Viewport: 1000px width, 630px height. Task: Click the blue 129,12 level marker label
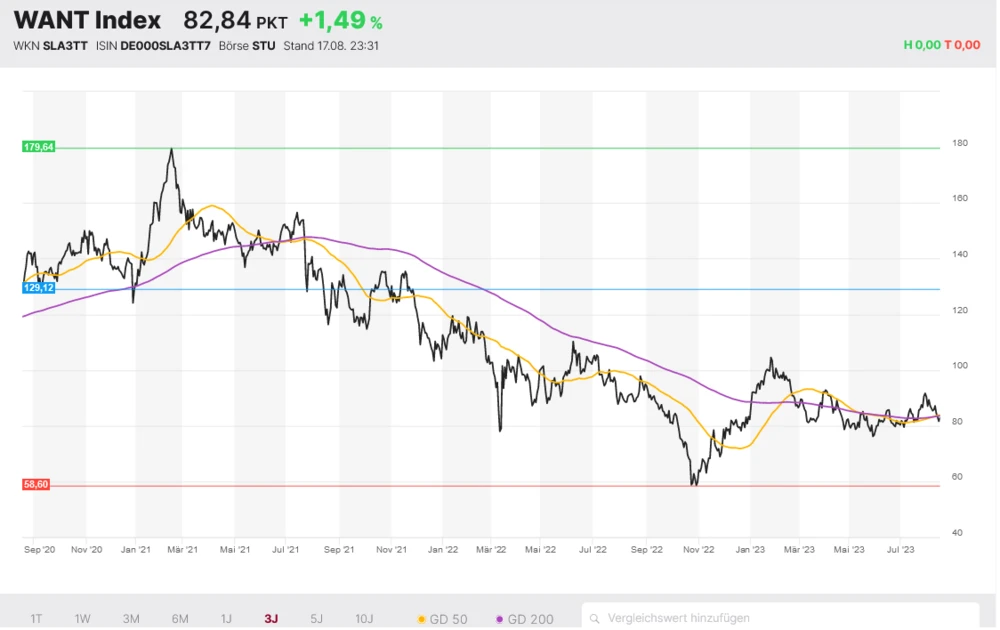(39, 287)
